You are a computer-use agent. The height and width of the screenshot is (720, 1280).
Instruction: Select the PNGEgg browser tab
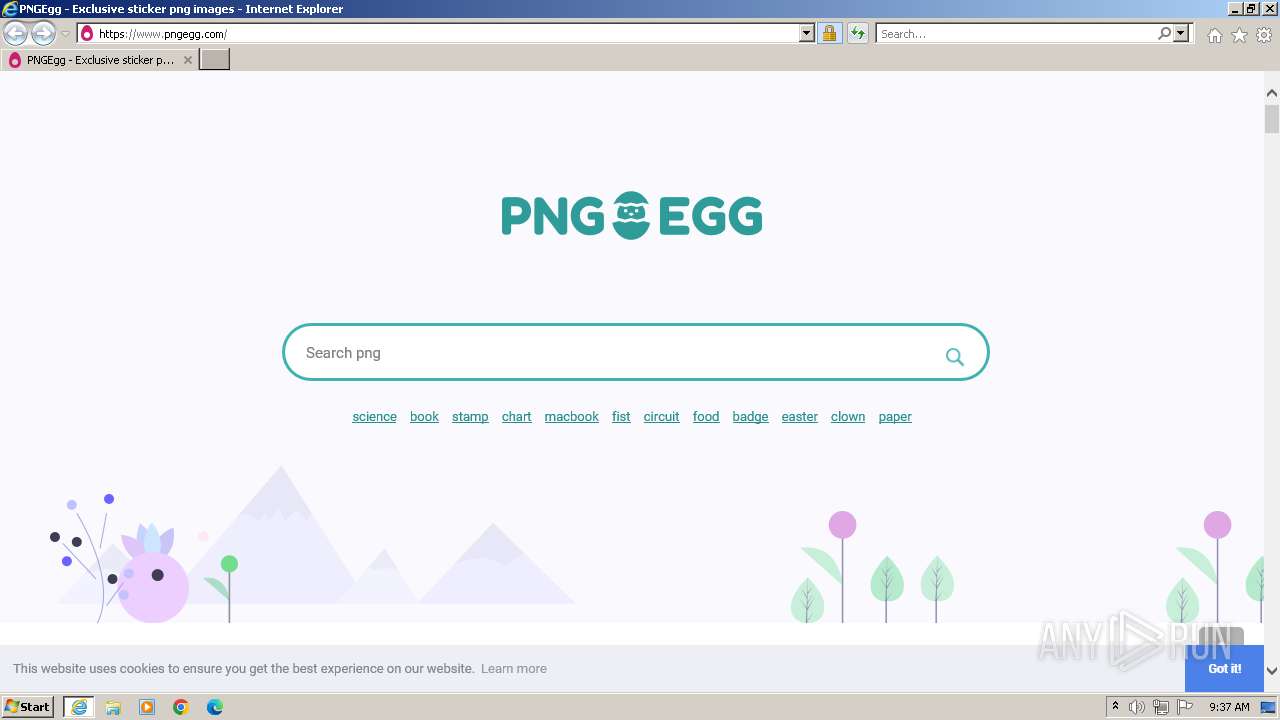pyautogui.click(x=100, y=60)
